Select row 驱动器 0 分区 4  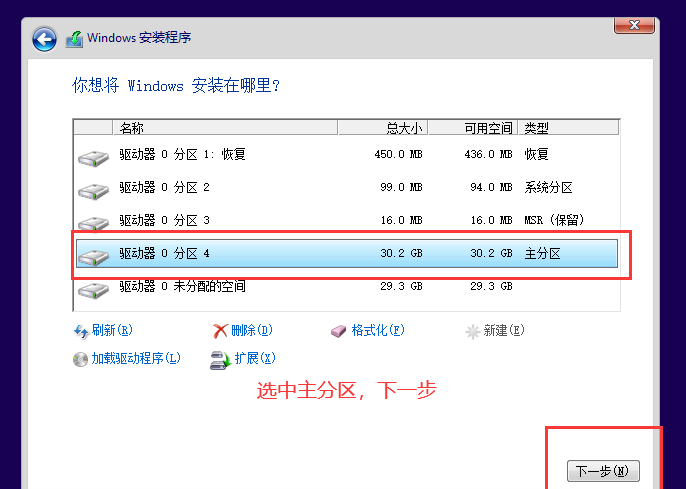tap(346, 253)
